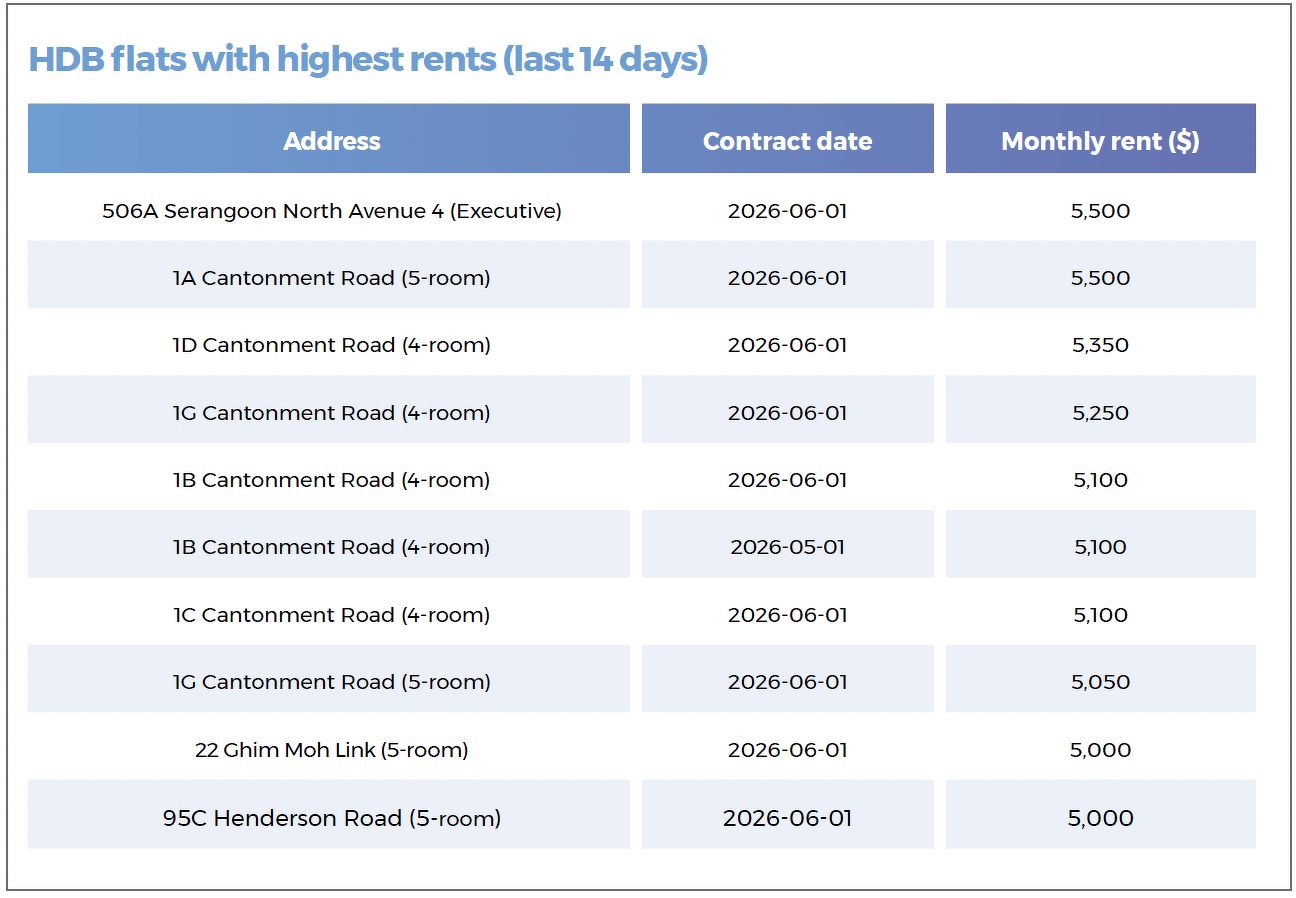This screenshot has height=898, width=1296.
Task: Select contract date of 95C Henderson Road row
Action: (x=788, y=818)
